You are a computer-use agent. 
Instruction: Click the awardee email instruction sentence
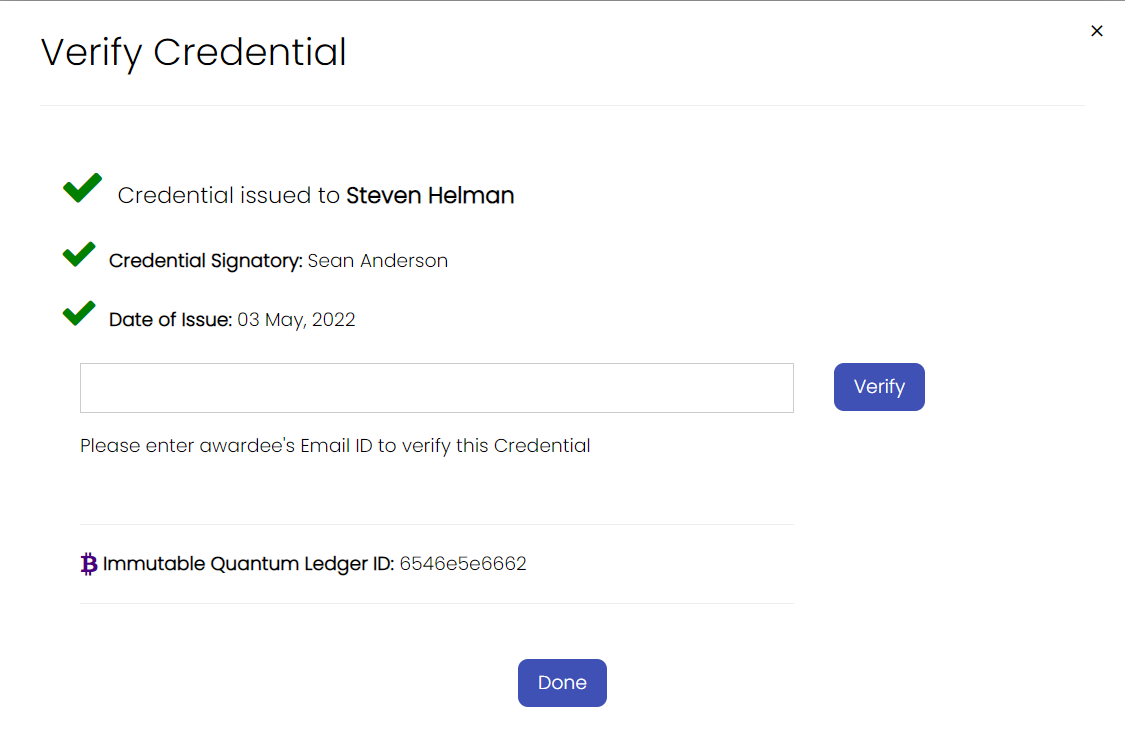click(x=335, y=446)
